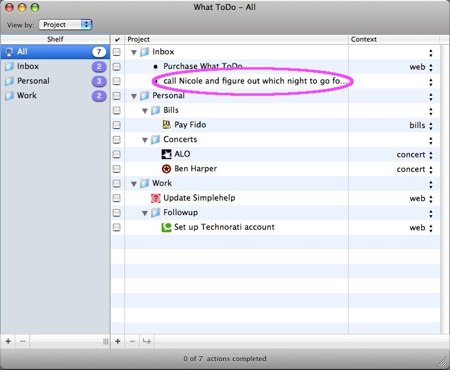Open context stepper for ALO row
This screenshot has height=370, width=450.
[431, 155]
